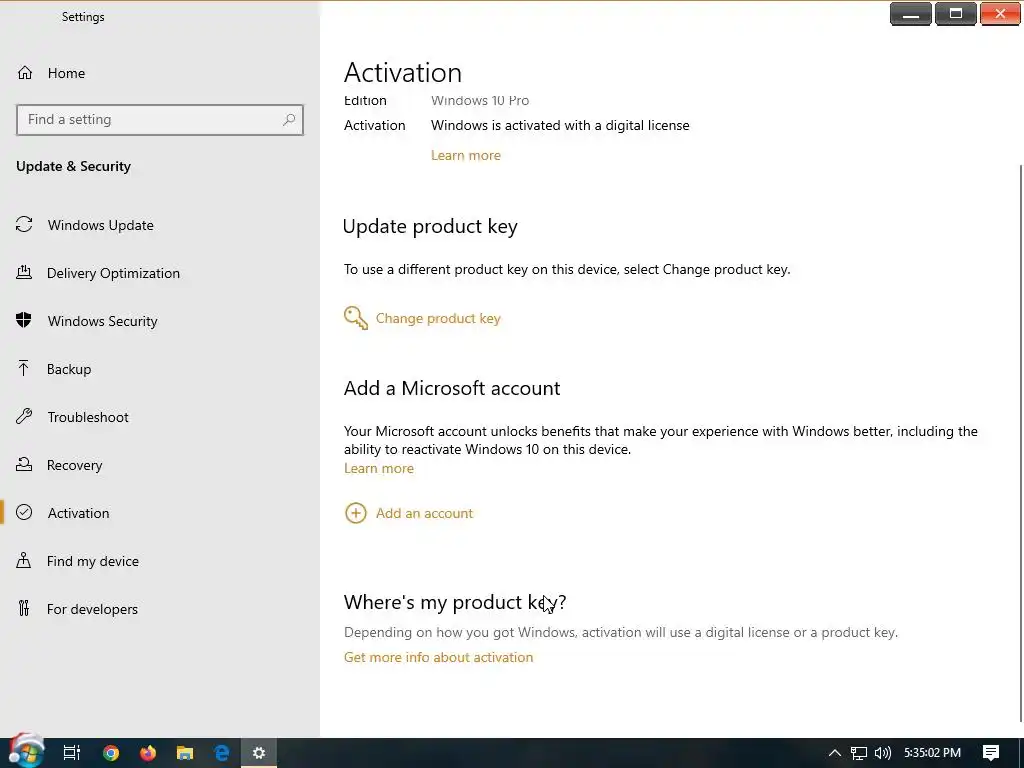Open Task View from the taskbar
This screenshot has height=768, width=1024.
72,753
